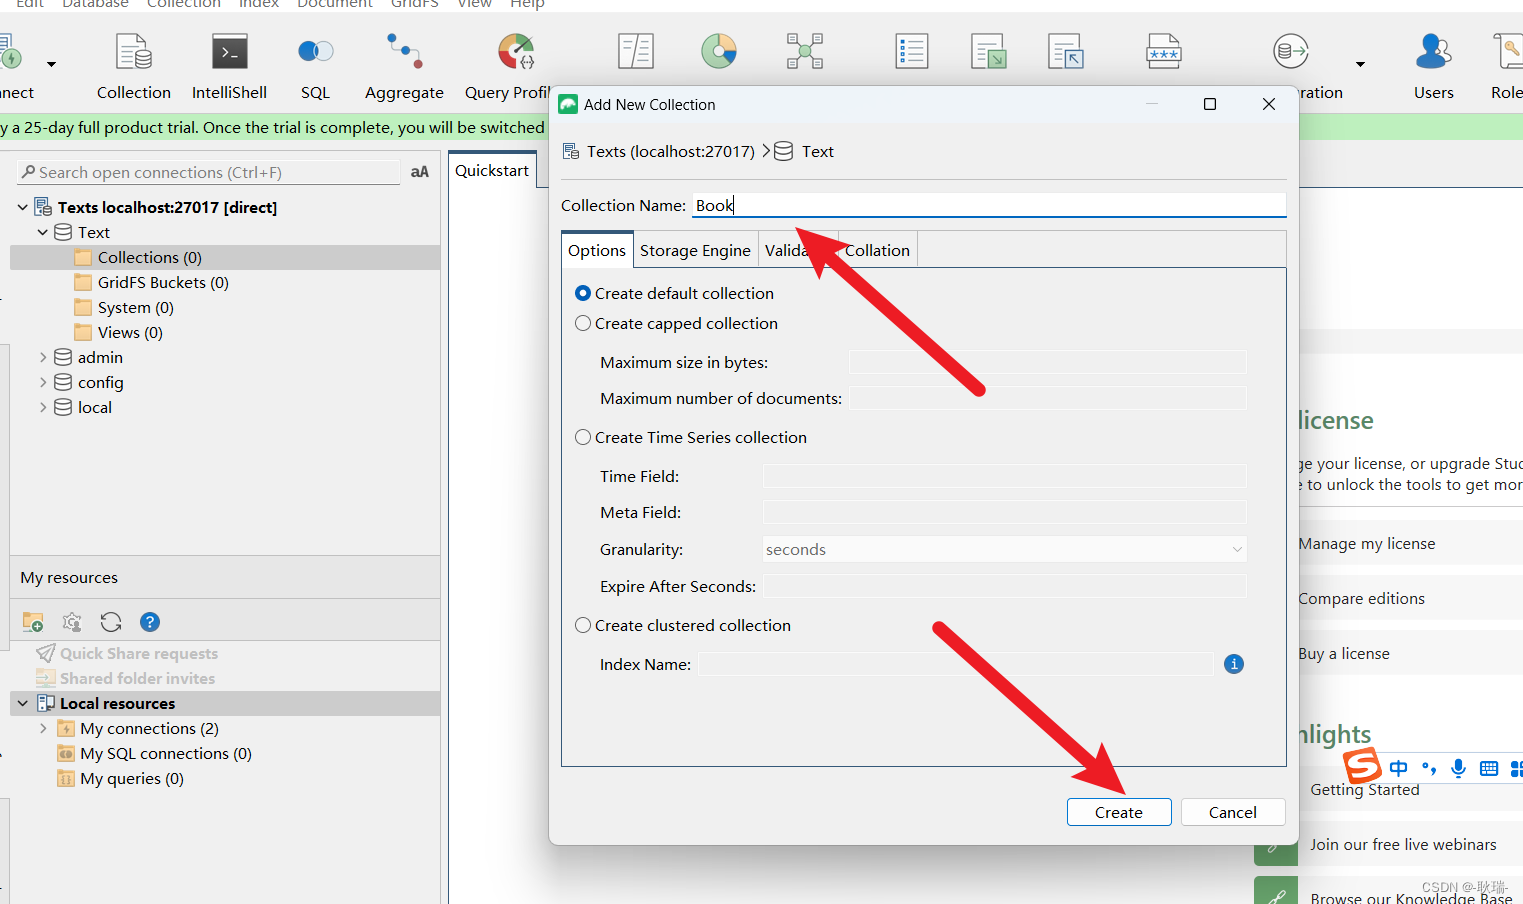Viewport: 1523px width, 904px height.
Task: Click the IME keyboard icon
Action: point(1489,768)
